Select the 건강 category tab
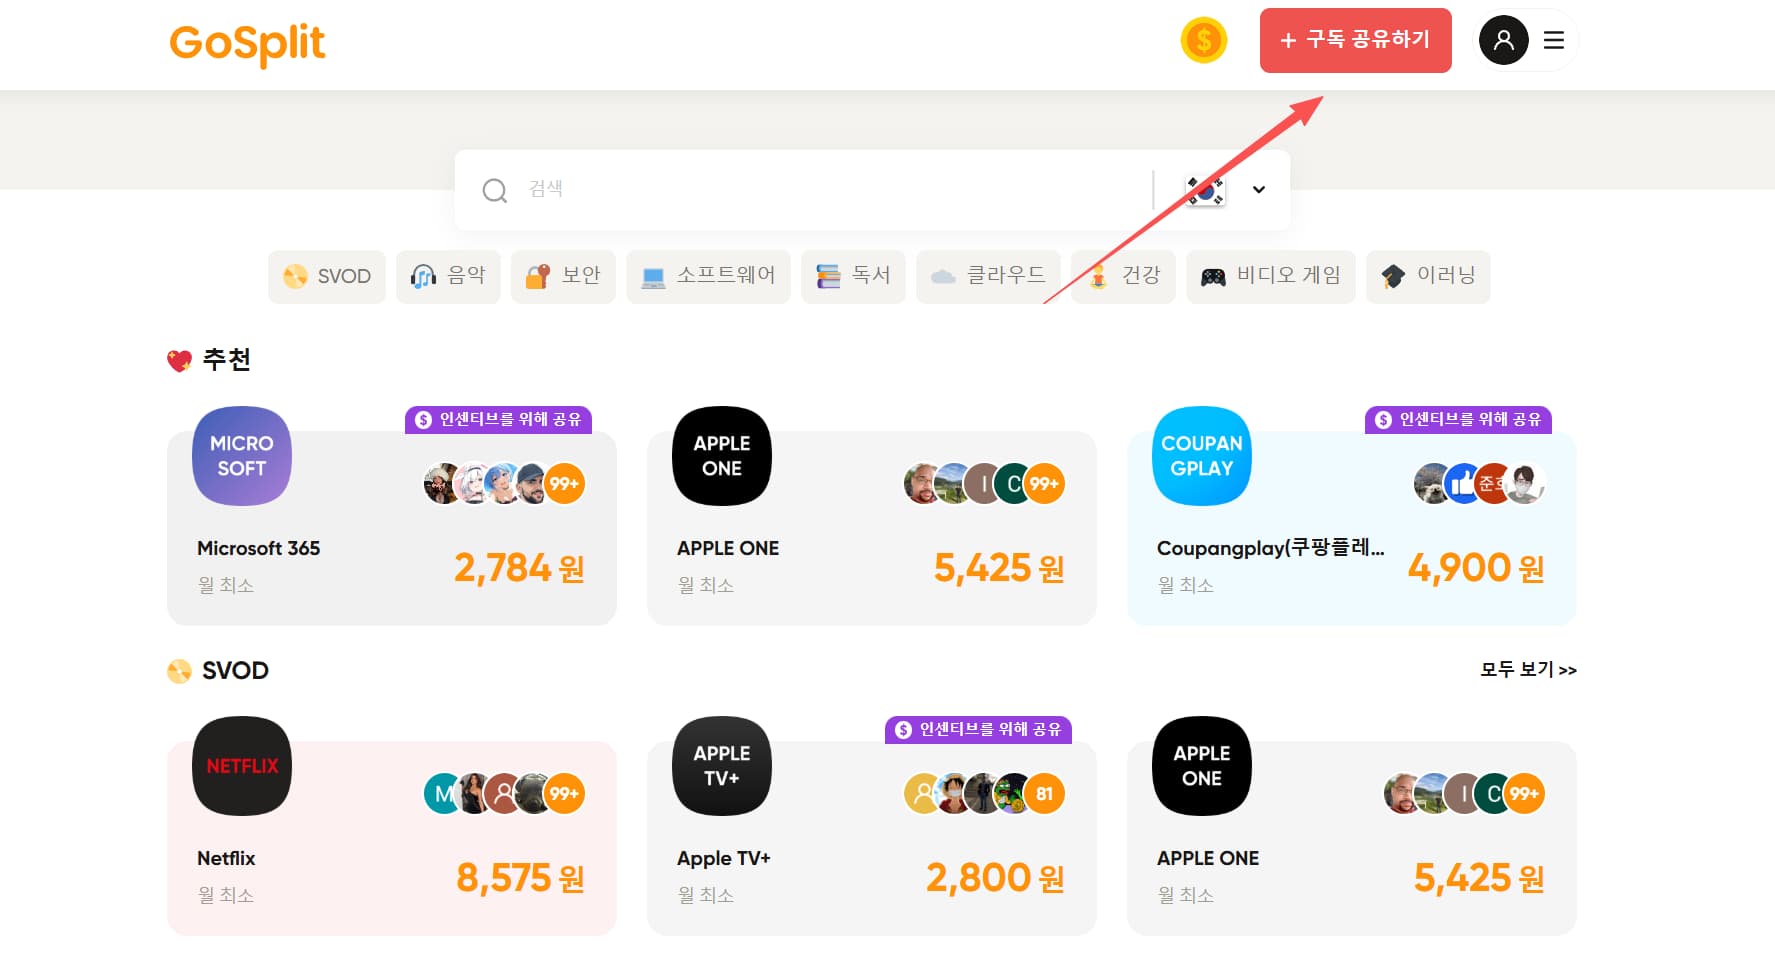The width and height of the screenshot is (1775, 955). click(1123, 276)
